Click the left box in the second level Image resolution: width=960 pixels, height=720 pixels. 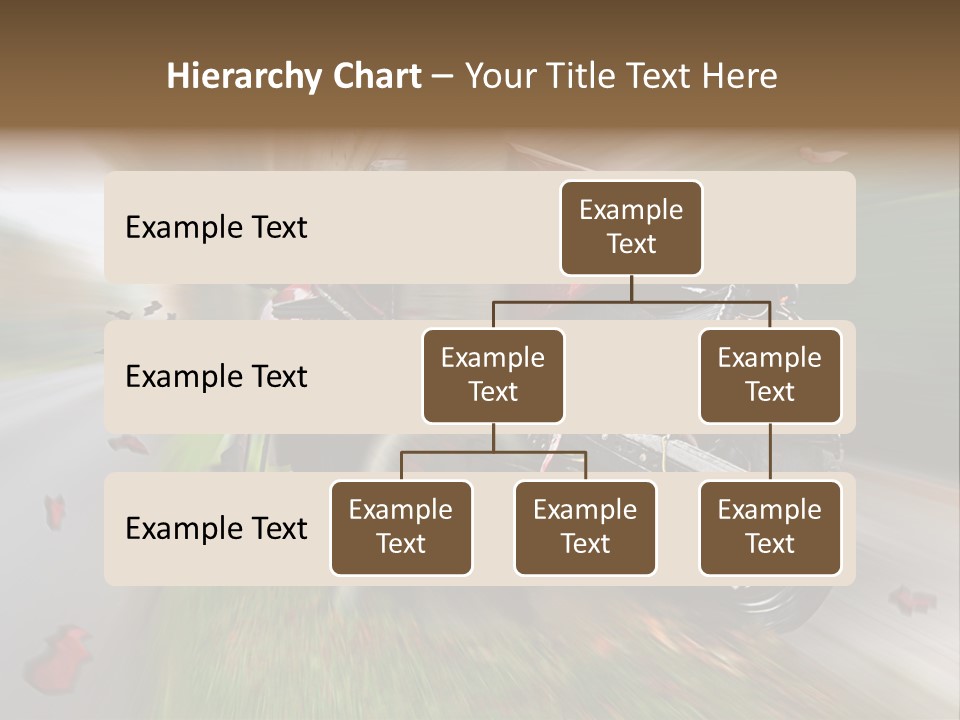[493, 375]
